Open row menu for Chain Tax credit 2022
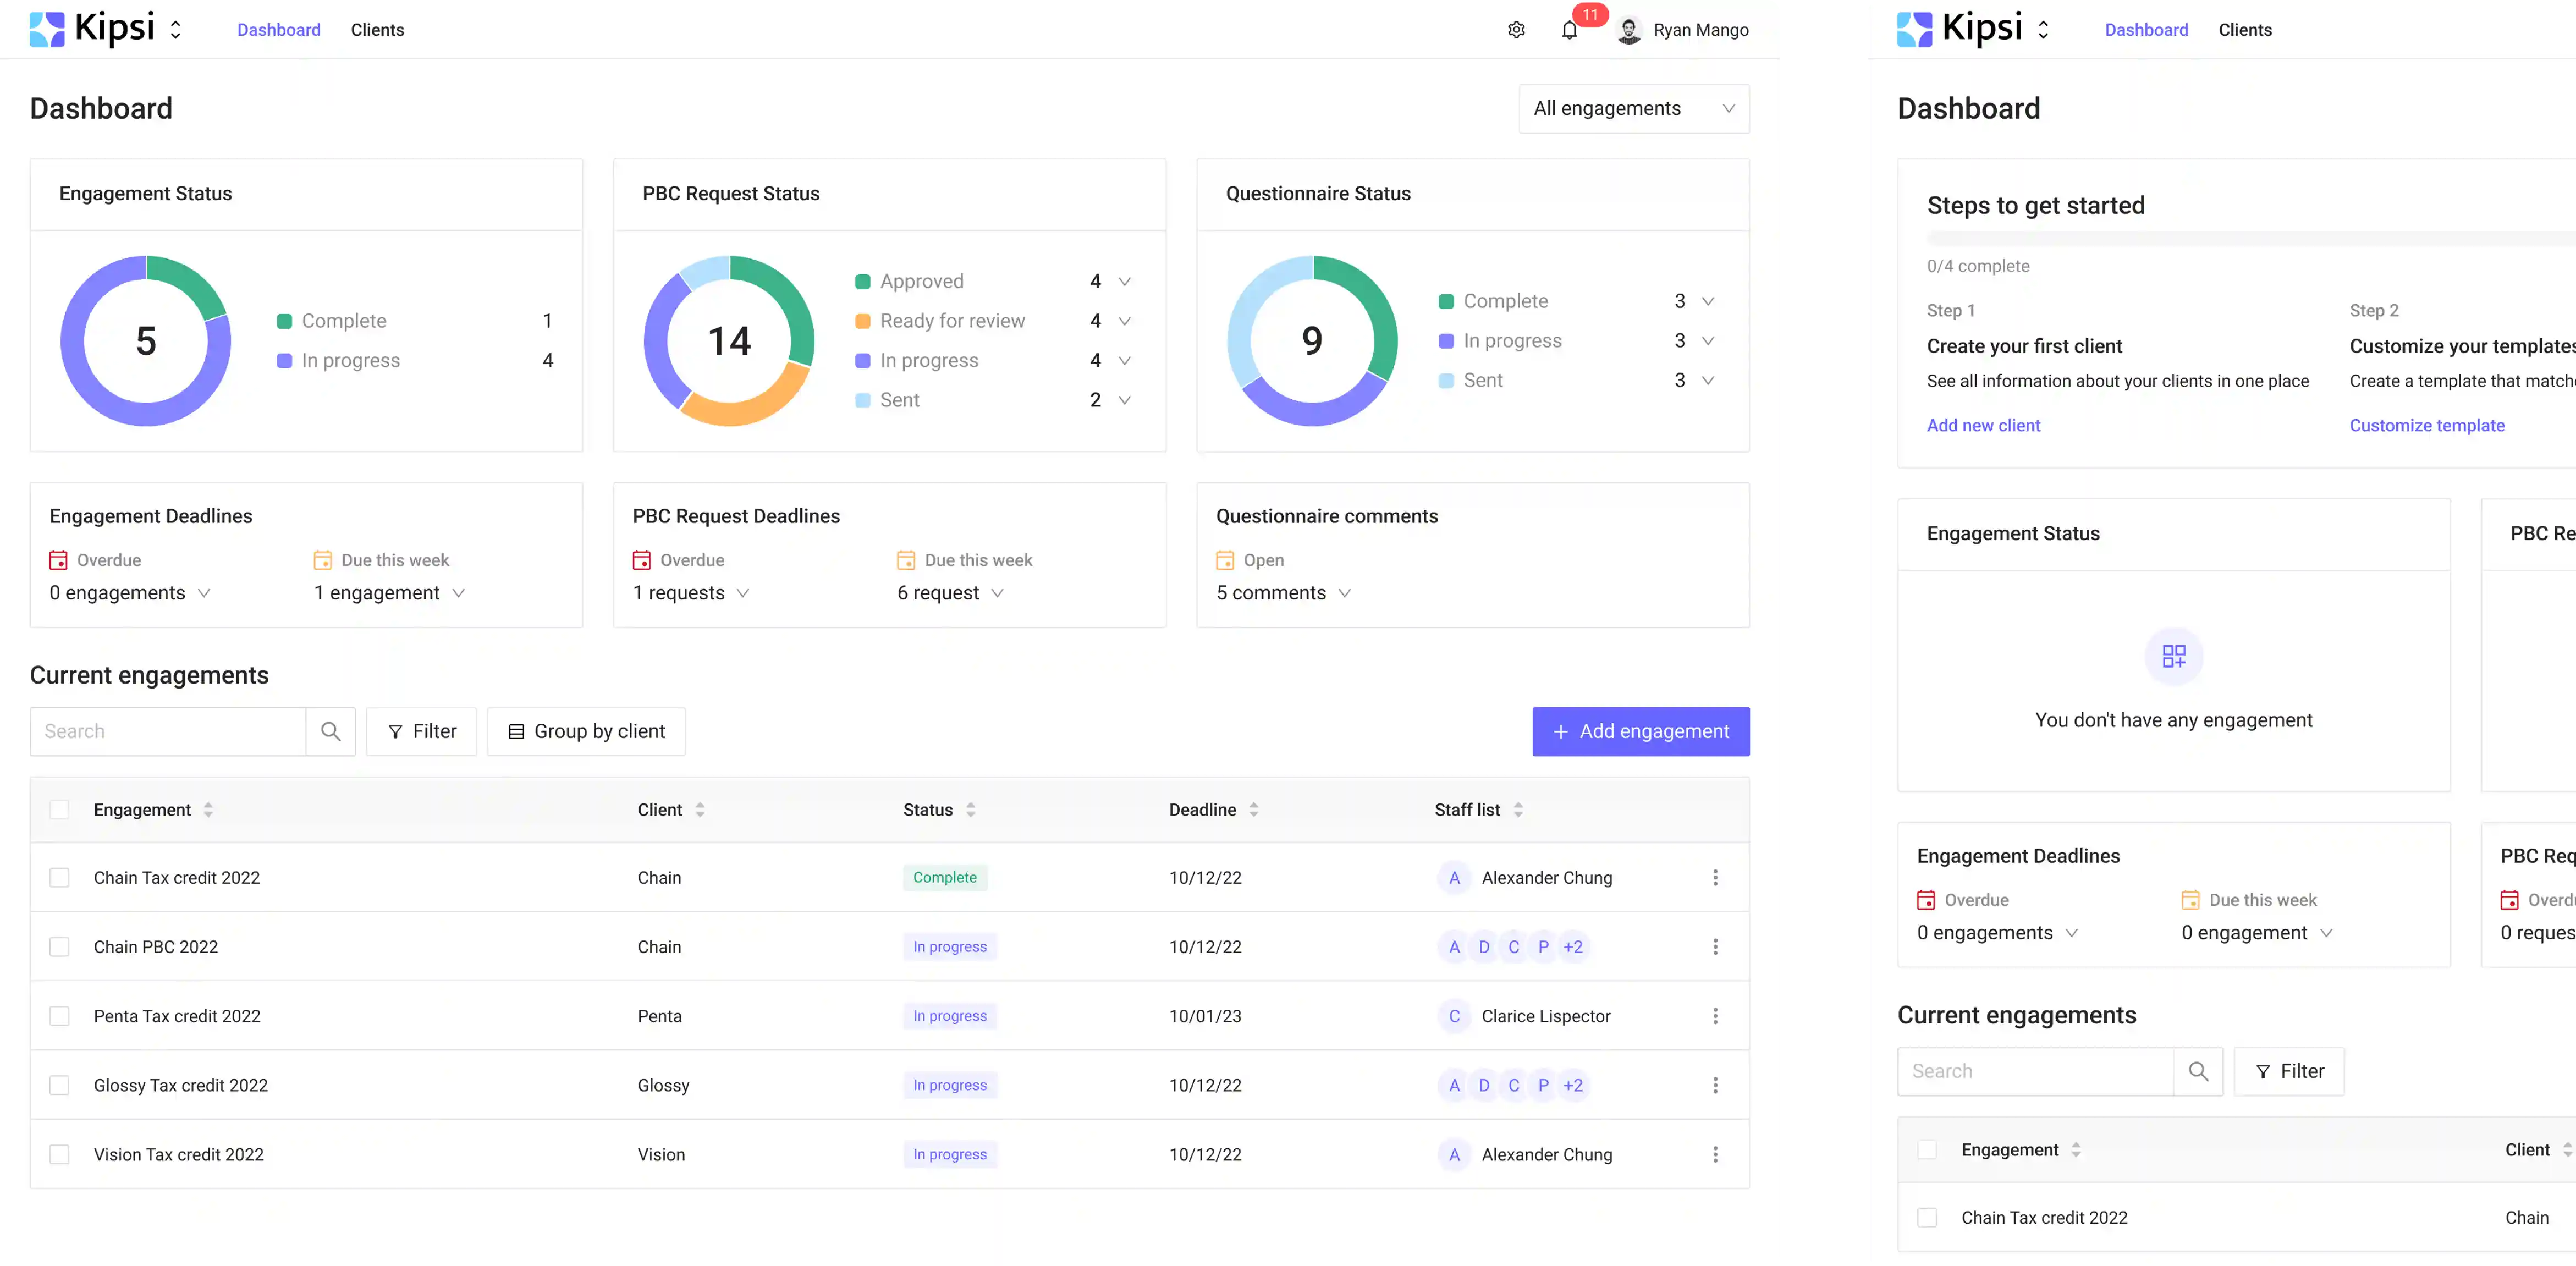 (x=1715, y=877)
